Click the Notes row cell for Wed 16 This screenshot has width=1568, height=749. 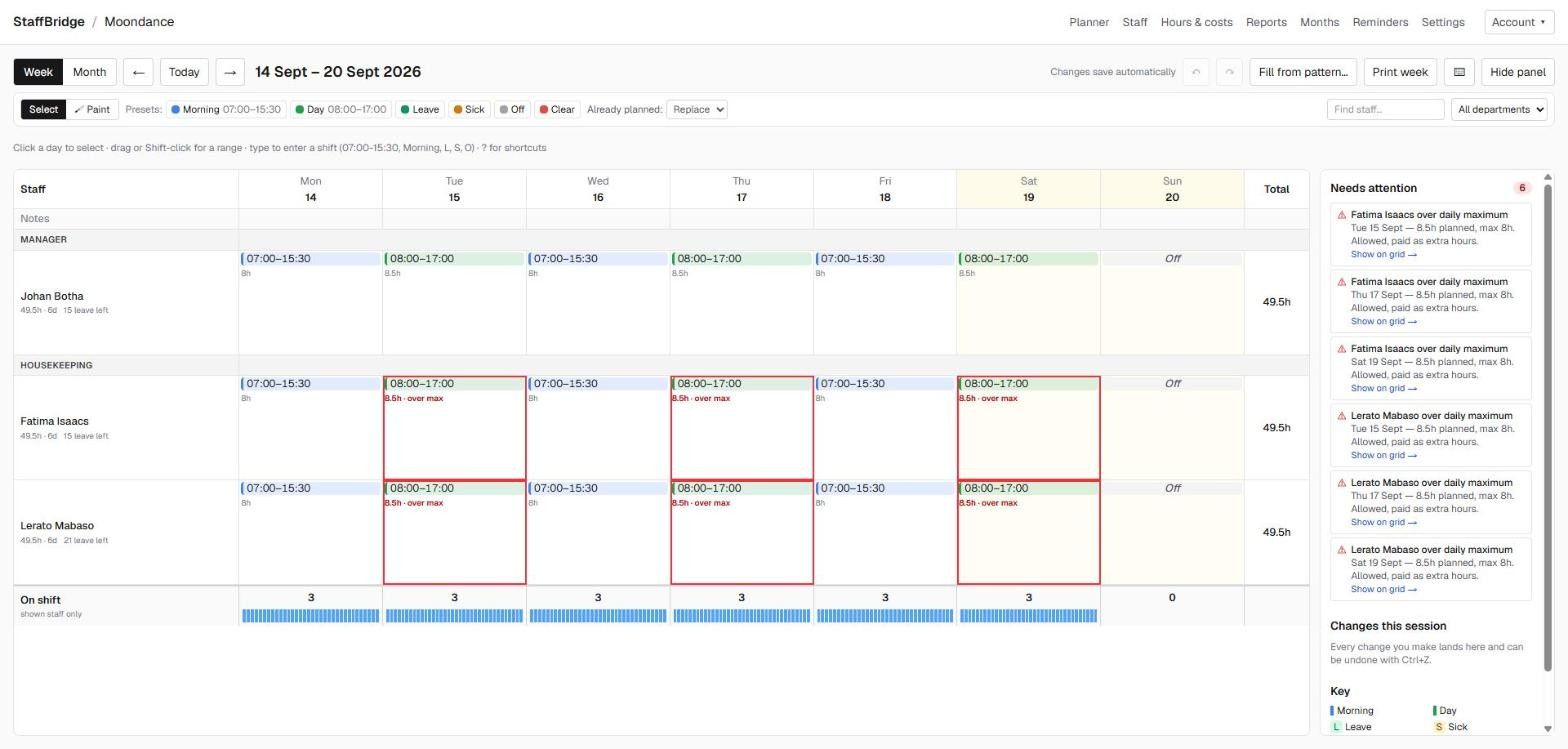(x=598, y=218)
